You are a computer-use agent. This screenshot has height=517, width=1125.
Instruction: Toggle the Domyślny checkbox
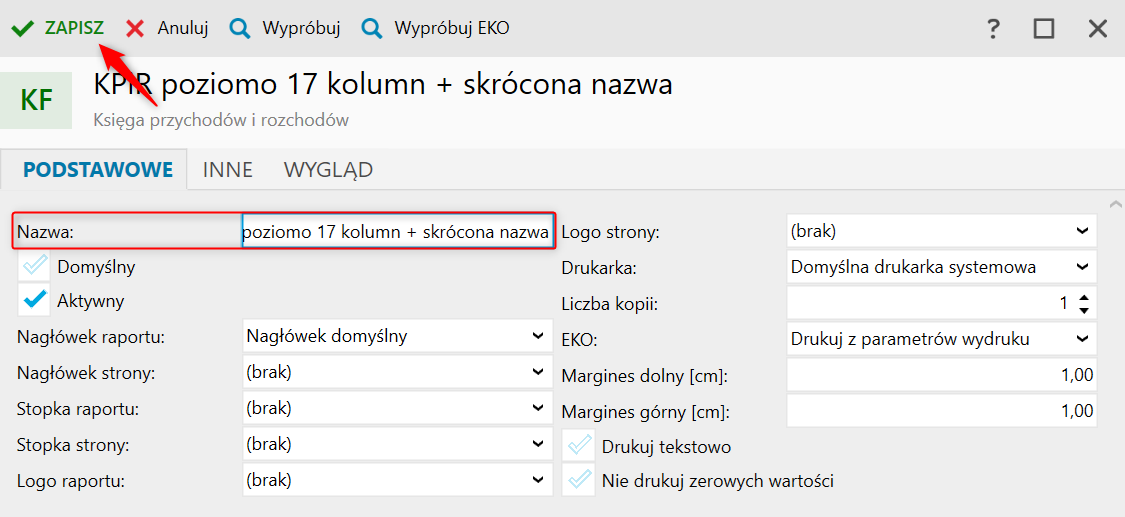(x=36, y=267)
